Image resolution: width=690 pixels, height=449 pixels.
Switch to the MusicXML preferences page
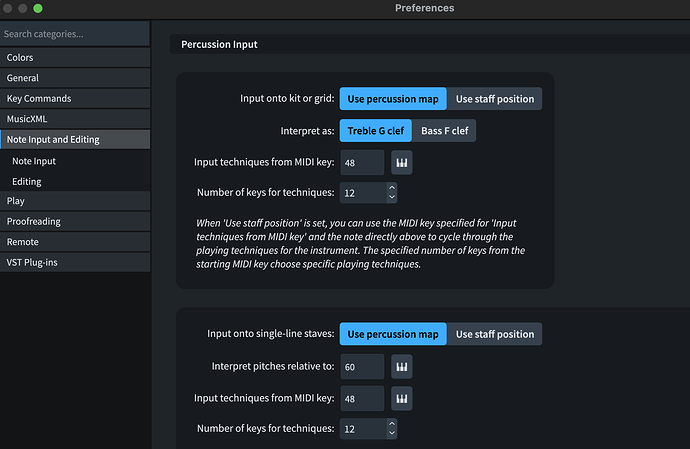pyautogui.click(x=28, y=119)
